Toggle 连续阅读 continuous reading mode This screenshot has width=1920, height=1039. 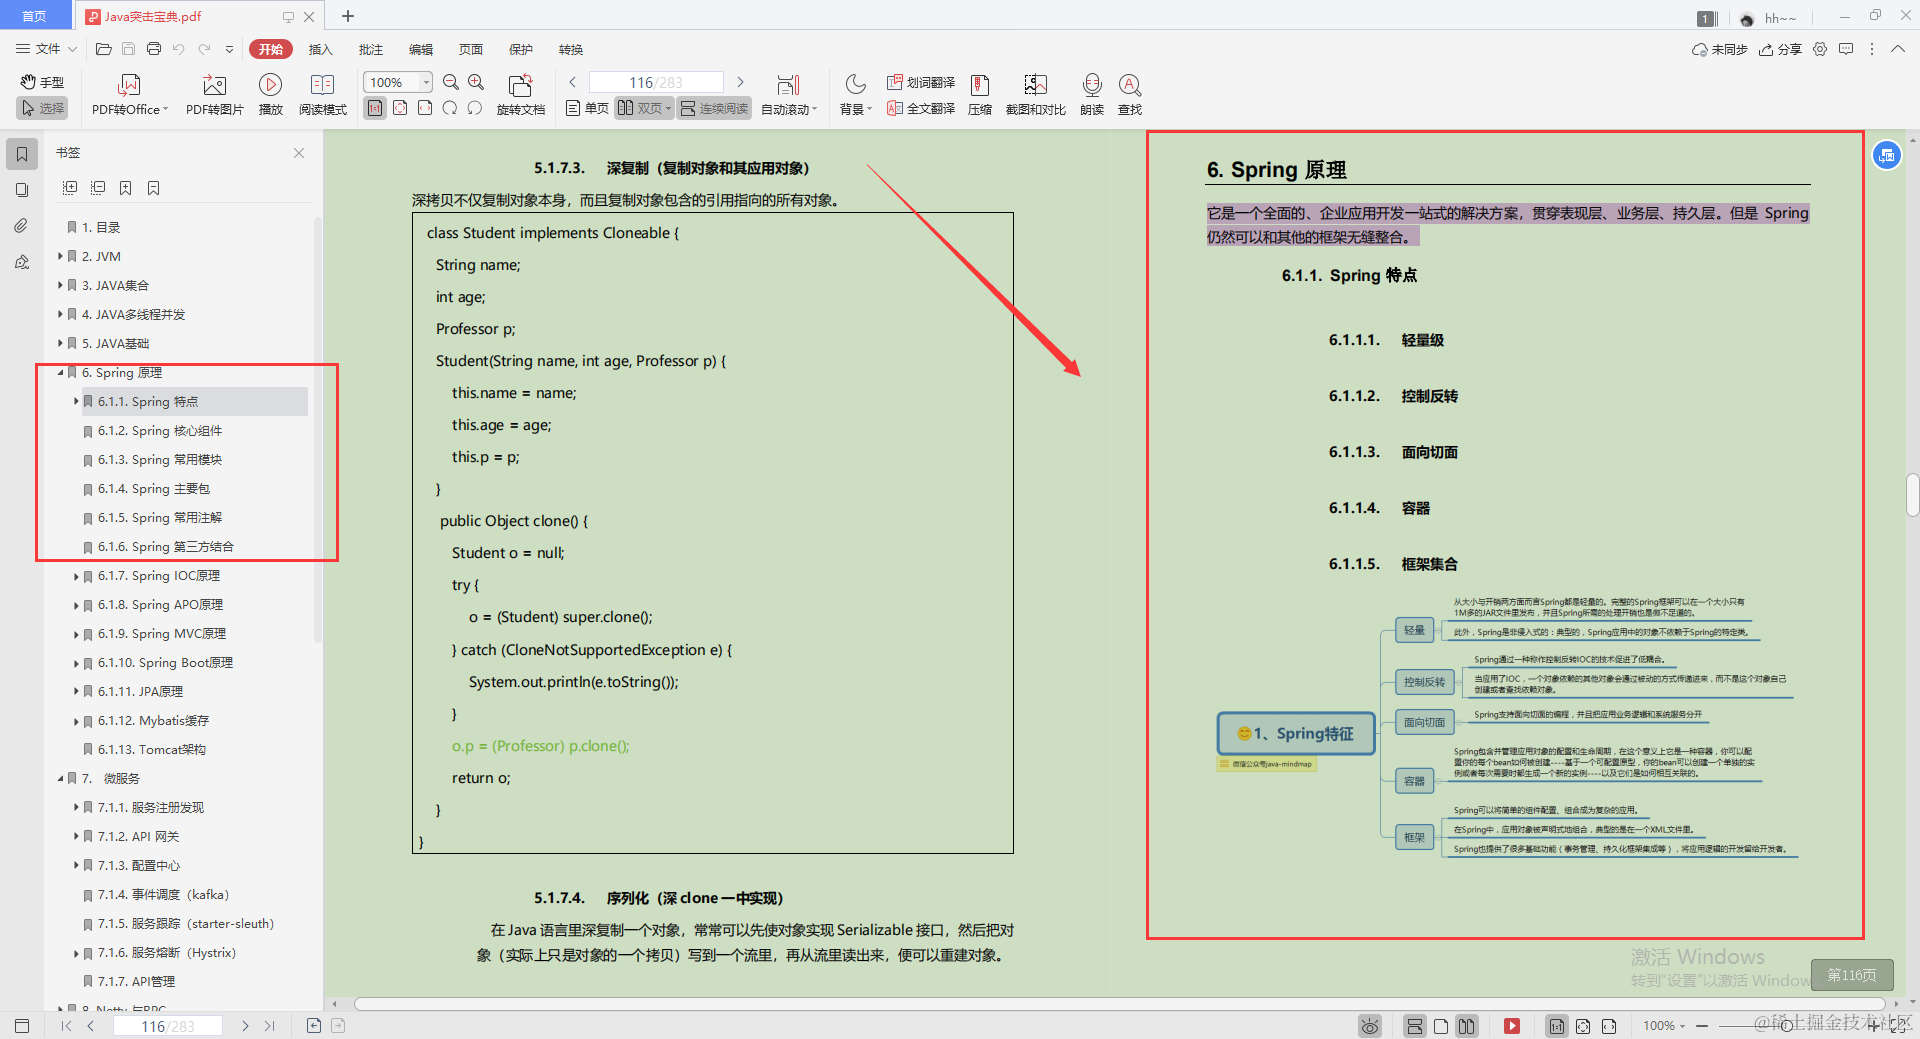click(x=713, y=108)
